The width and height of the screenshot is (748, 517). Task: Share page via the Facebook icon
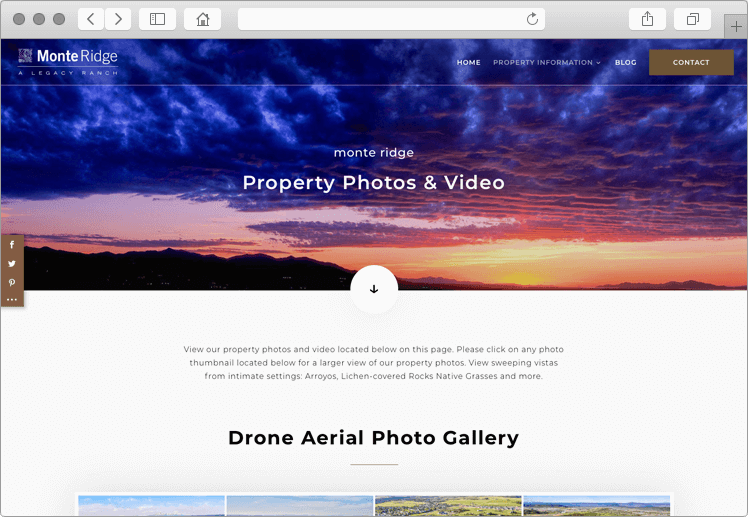12,245
